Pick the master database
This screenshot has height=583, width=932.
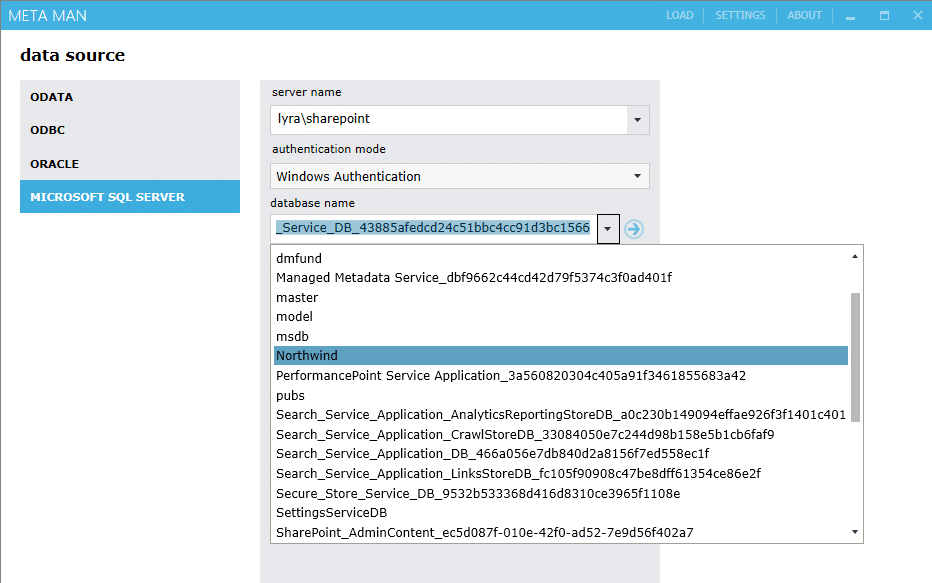[561, 297]
